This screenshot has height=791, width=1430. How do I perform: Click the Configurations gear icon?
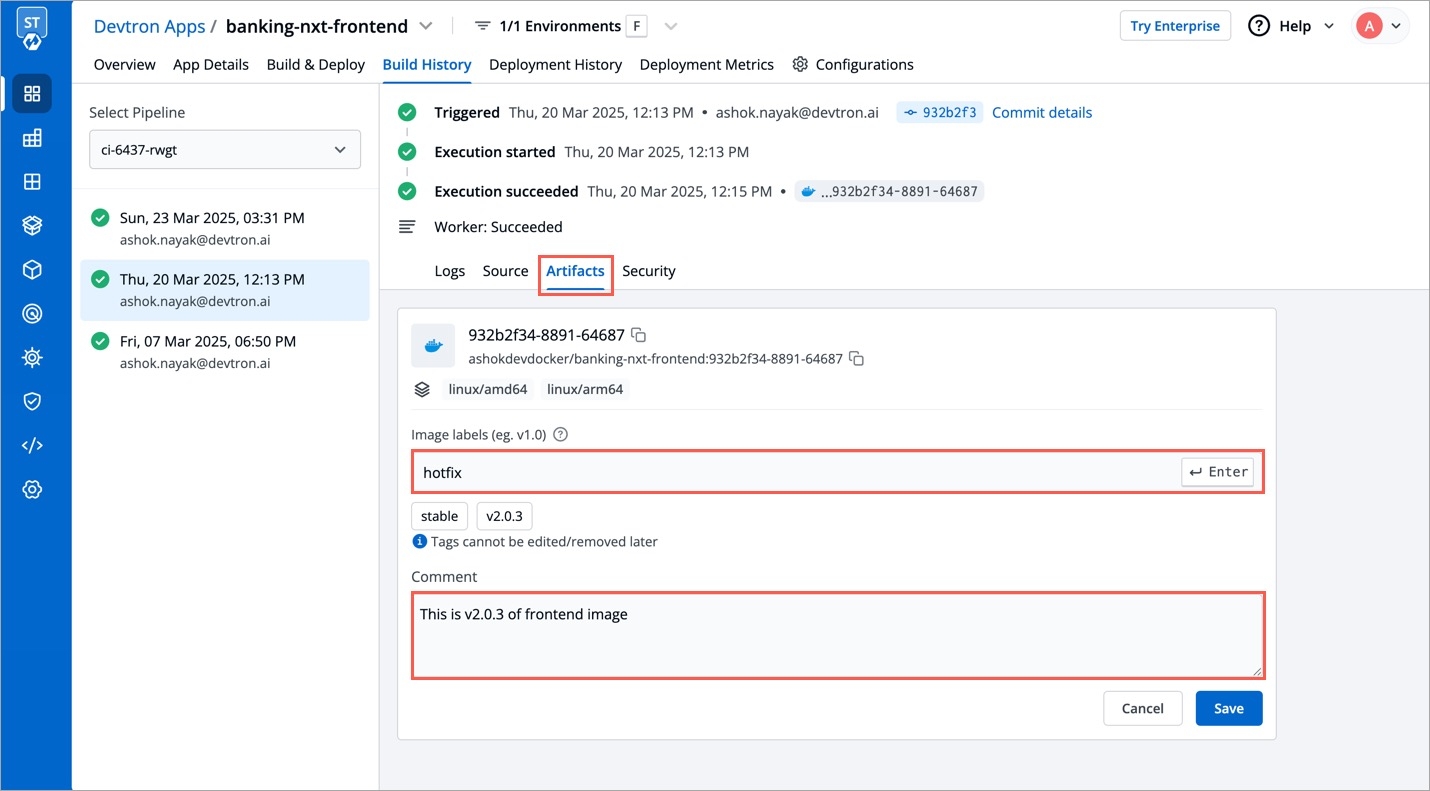(x=800, y=64)
